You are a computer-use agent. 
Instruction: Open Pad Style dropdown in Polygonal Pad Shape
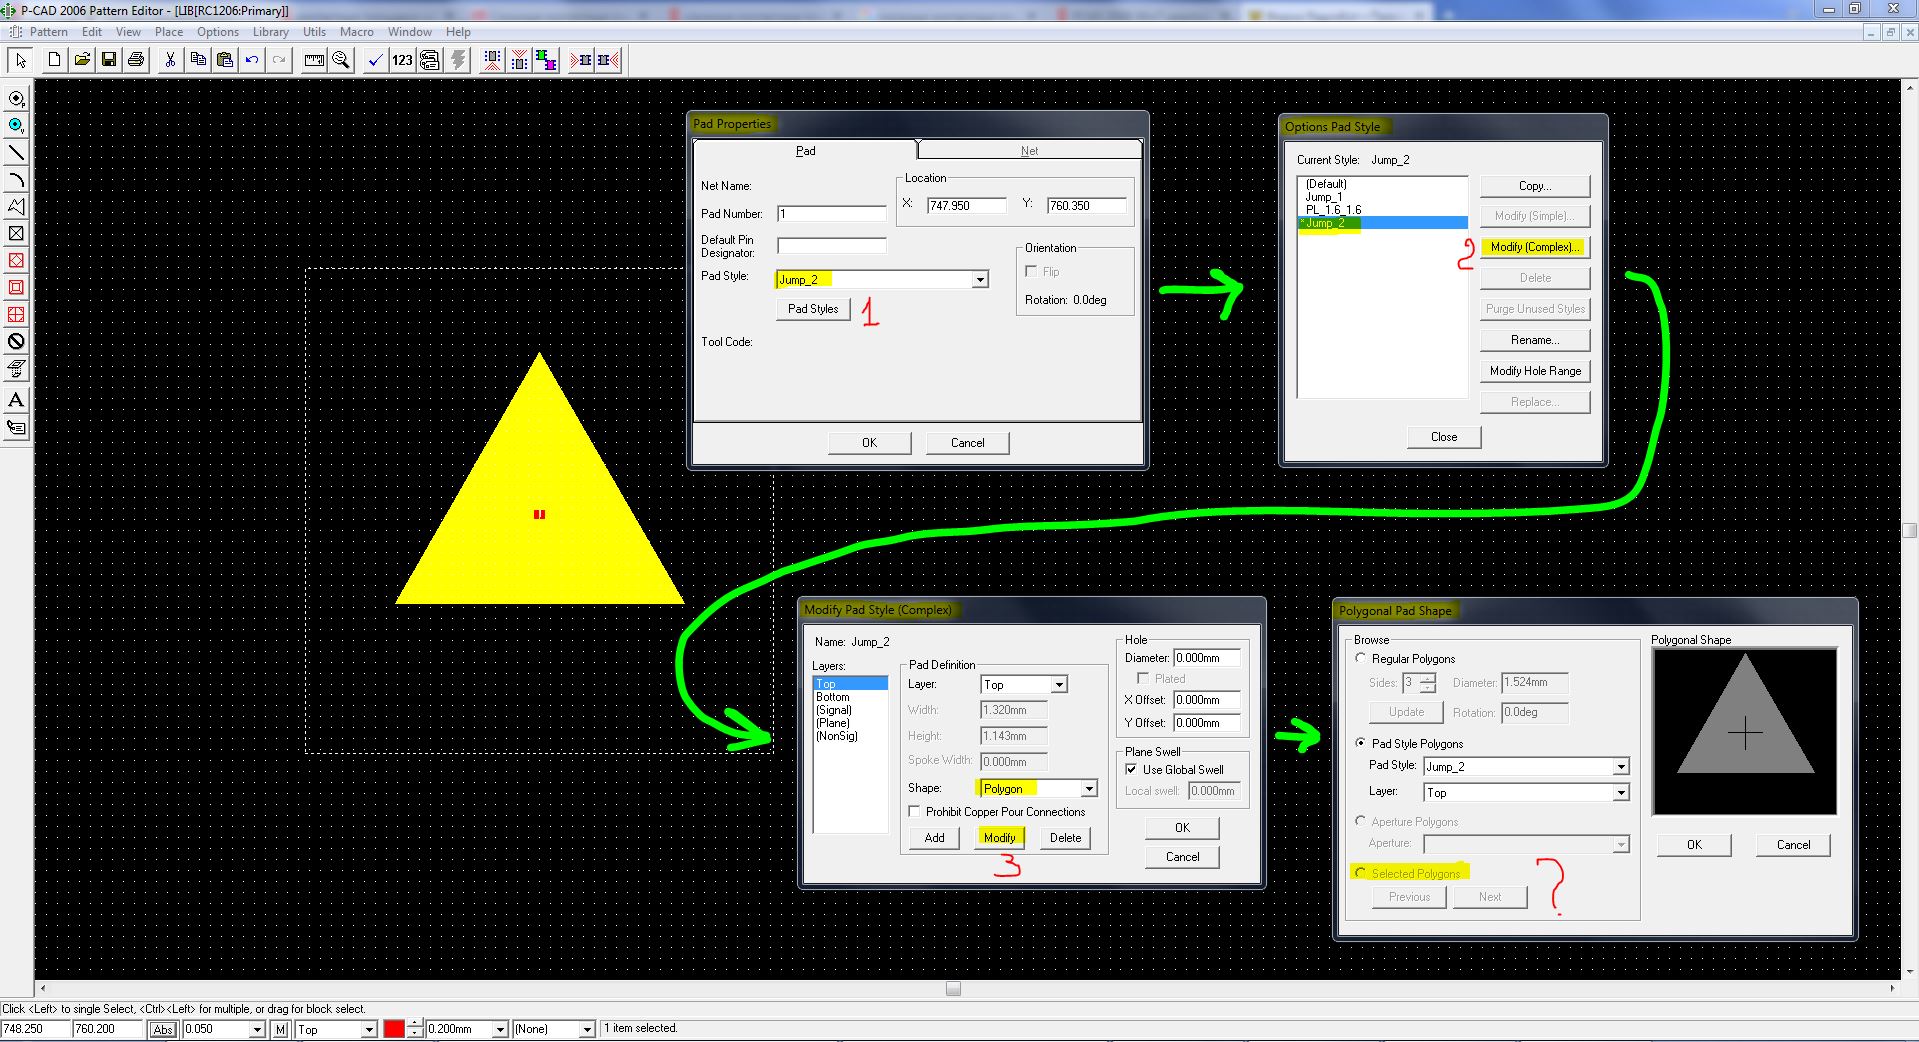(x=1621, y=767)
